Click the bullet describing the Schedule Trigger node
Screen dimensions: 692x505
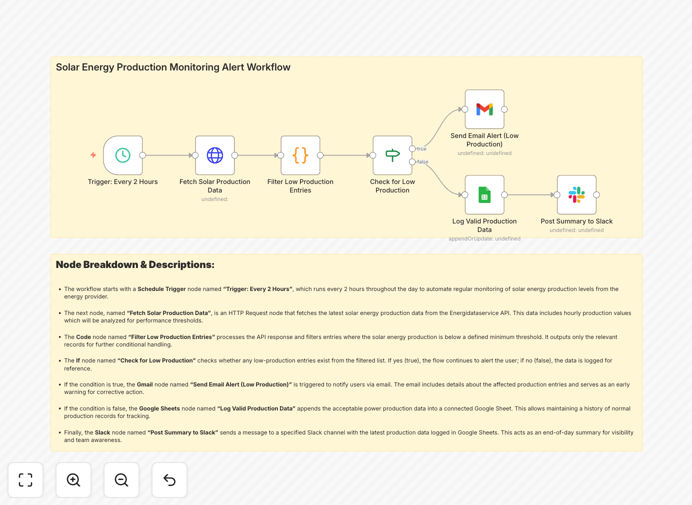coord(341,293)
